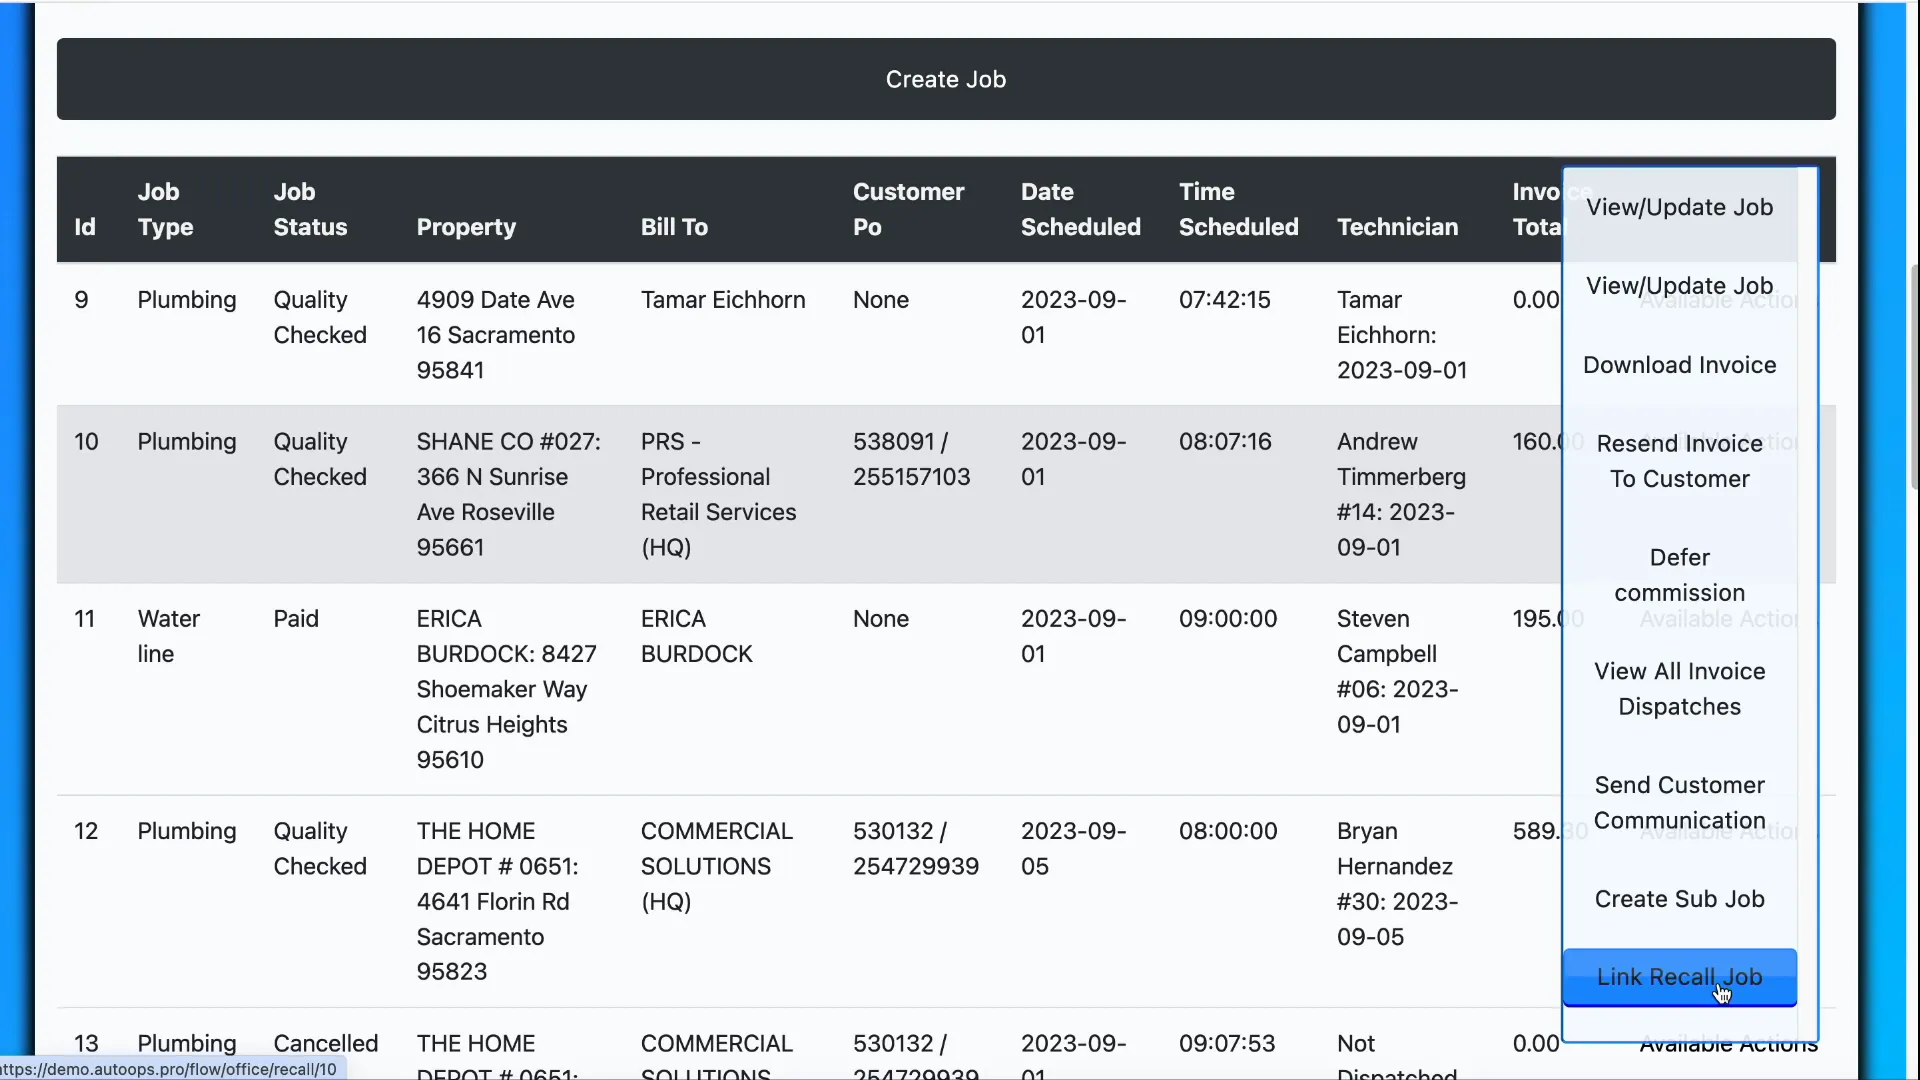This screenshot has height=1080, width=1920.
Task: Select Resend Invoice To Customer
Action: click(1679, 461)
